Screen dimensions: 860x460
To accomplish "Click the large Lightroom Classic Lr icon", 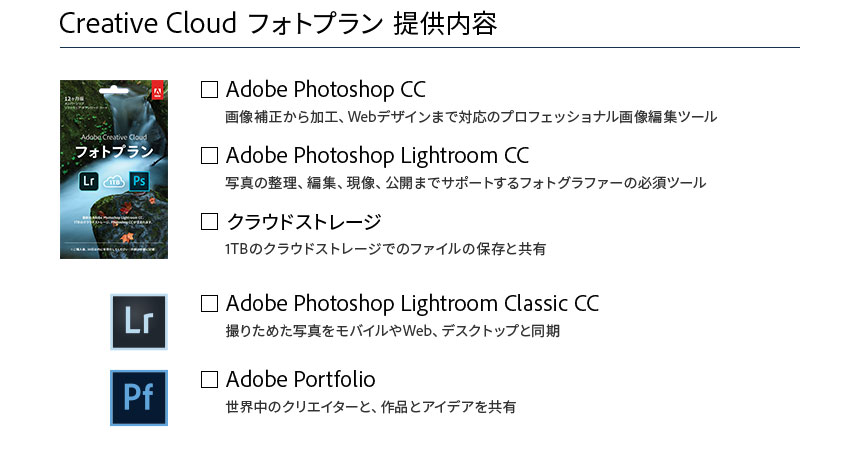I will [138, 321].
